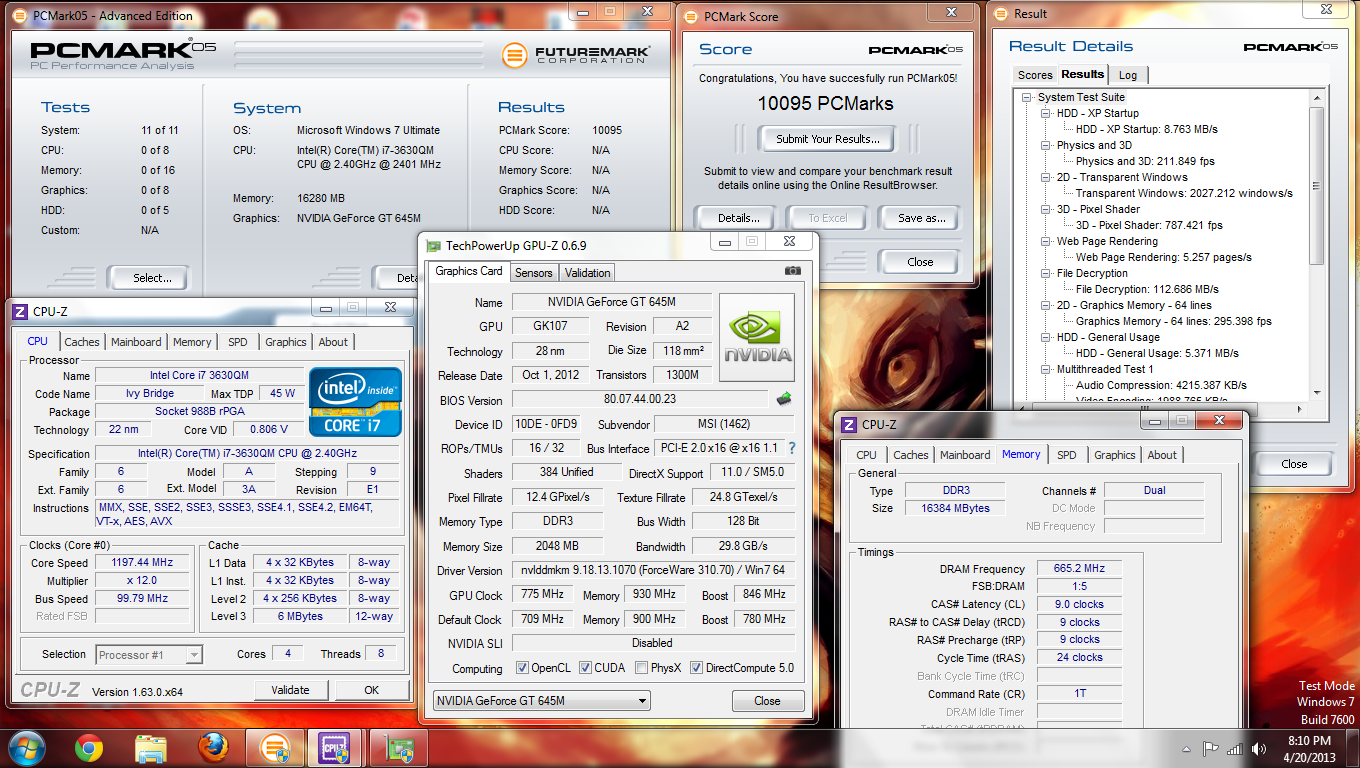
Task: Click the volume speaker tray icon
Action: (x=1258, y=748)
